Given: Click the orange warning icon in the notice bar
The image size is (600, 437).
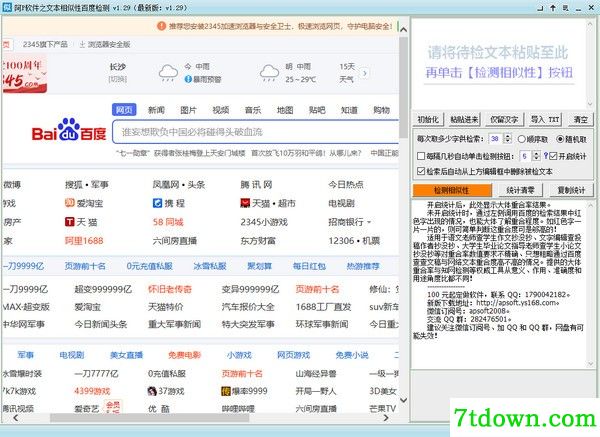Looking at the screenshot, I should pos(161,26).
